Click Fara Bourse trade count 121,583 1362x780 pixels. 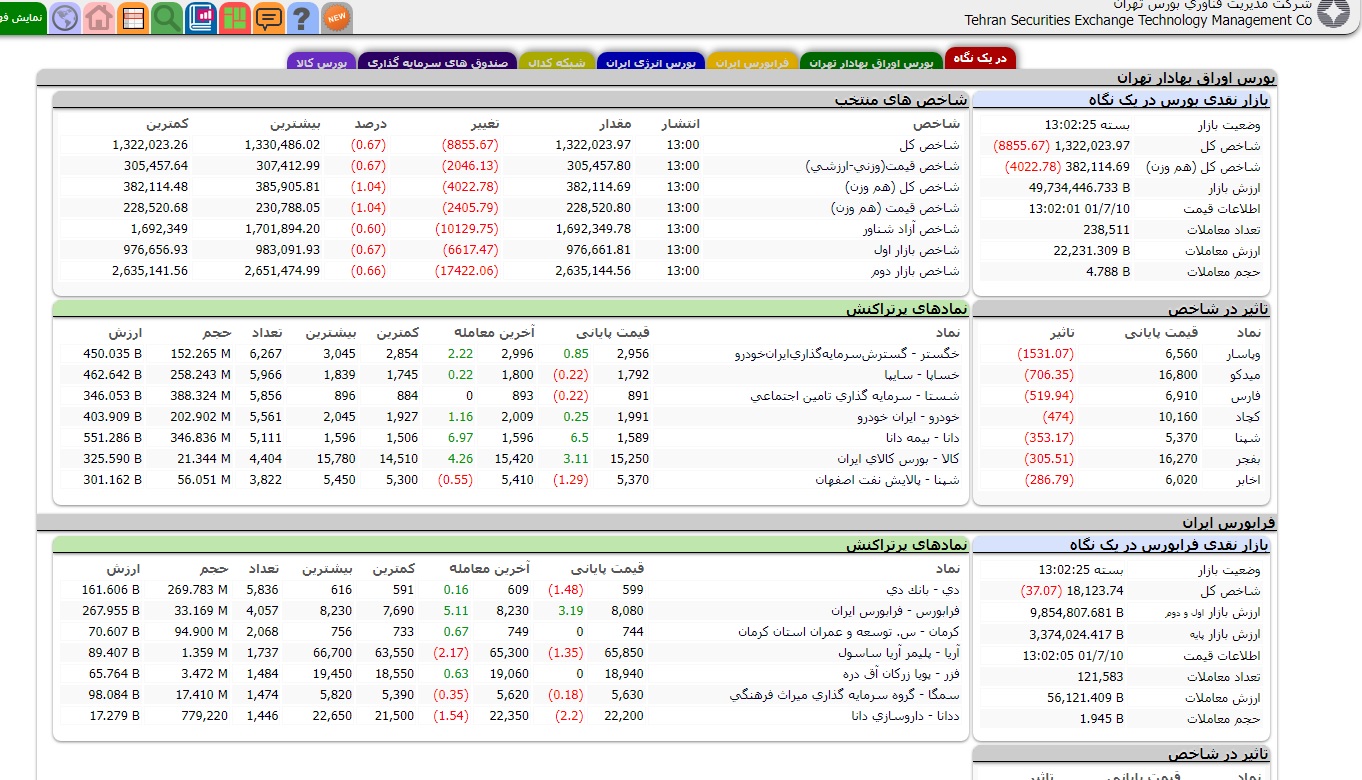tap(1100, 677)
